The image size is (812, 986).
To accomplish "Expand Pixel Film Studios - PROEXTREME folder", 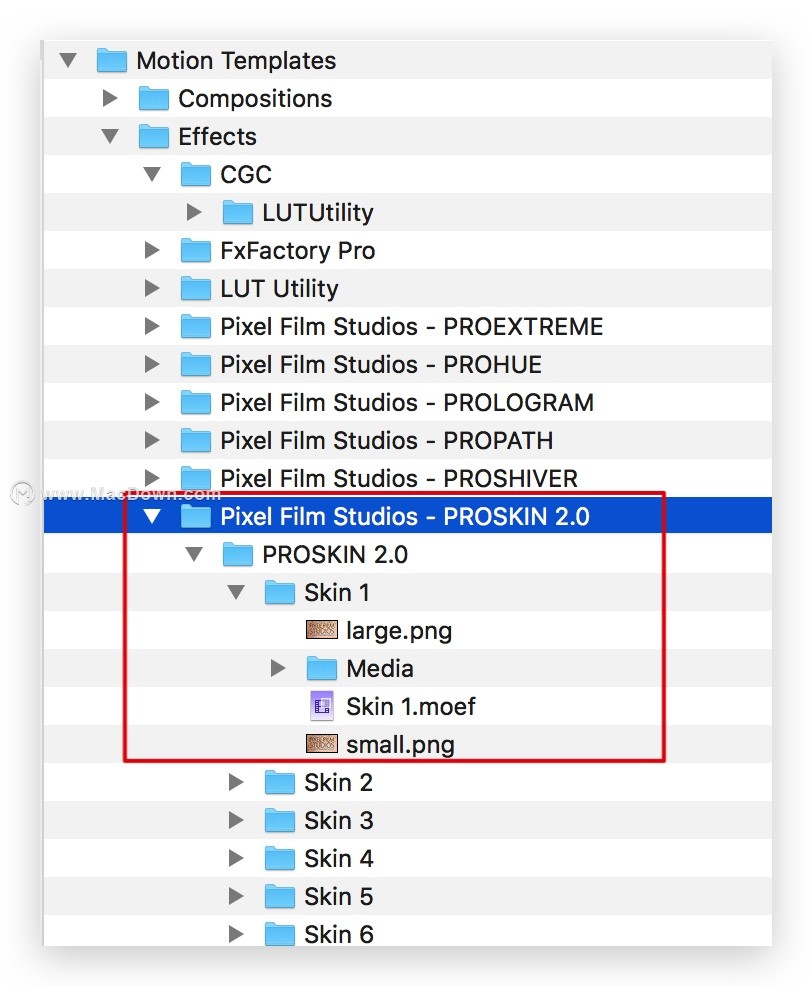I will tap(152, 326).
